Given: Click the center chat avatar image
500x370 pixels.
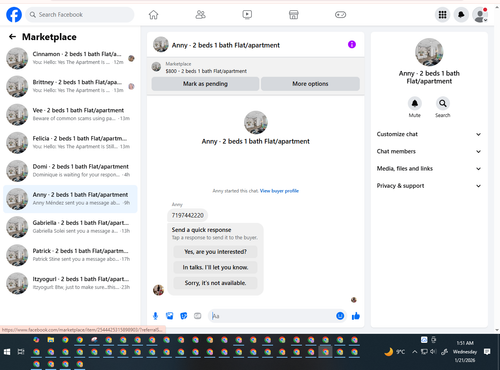Looking at the screenshot, I should (x=256, y=123).
